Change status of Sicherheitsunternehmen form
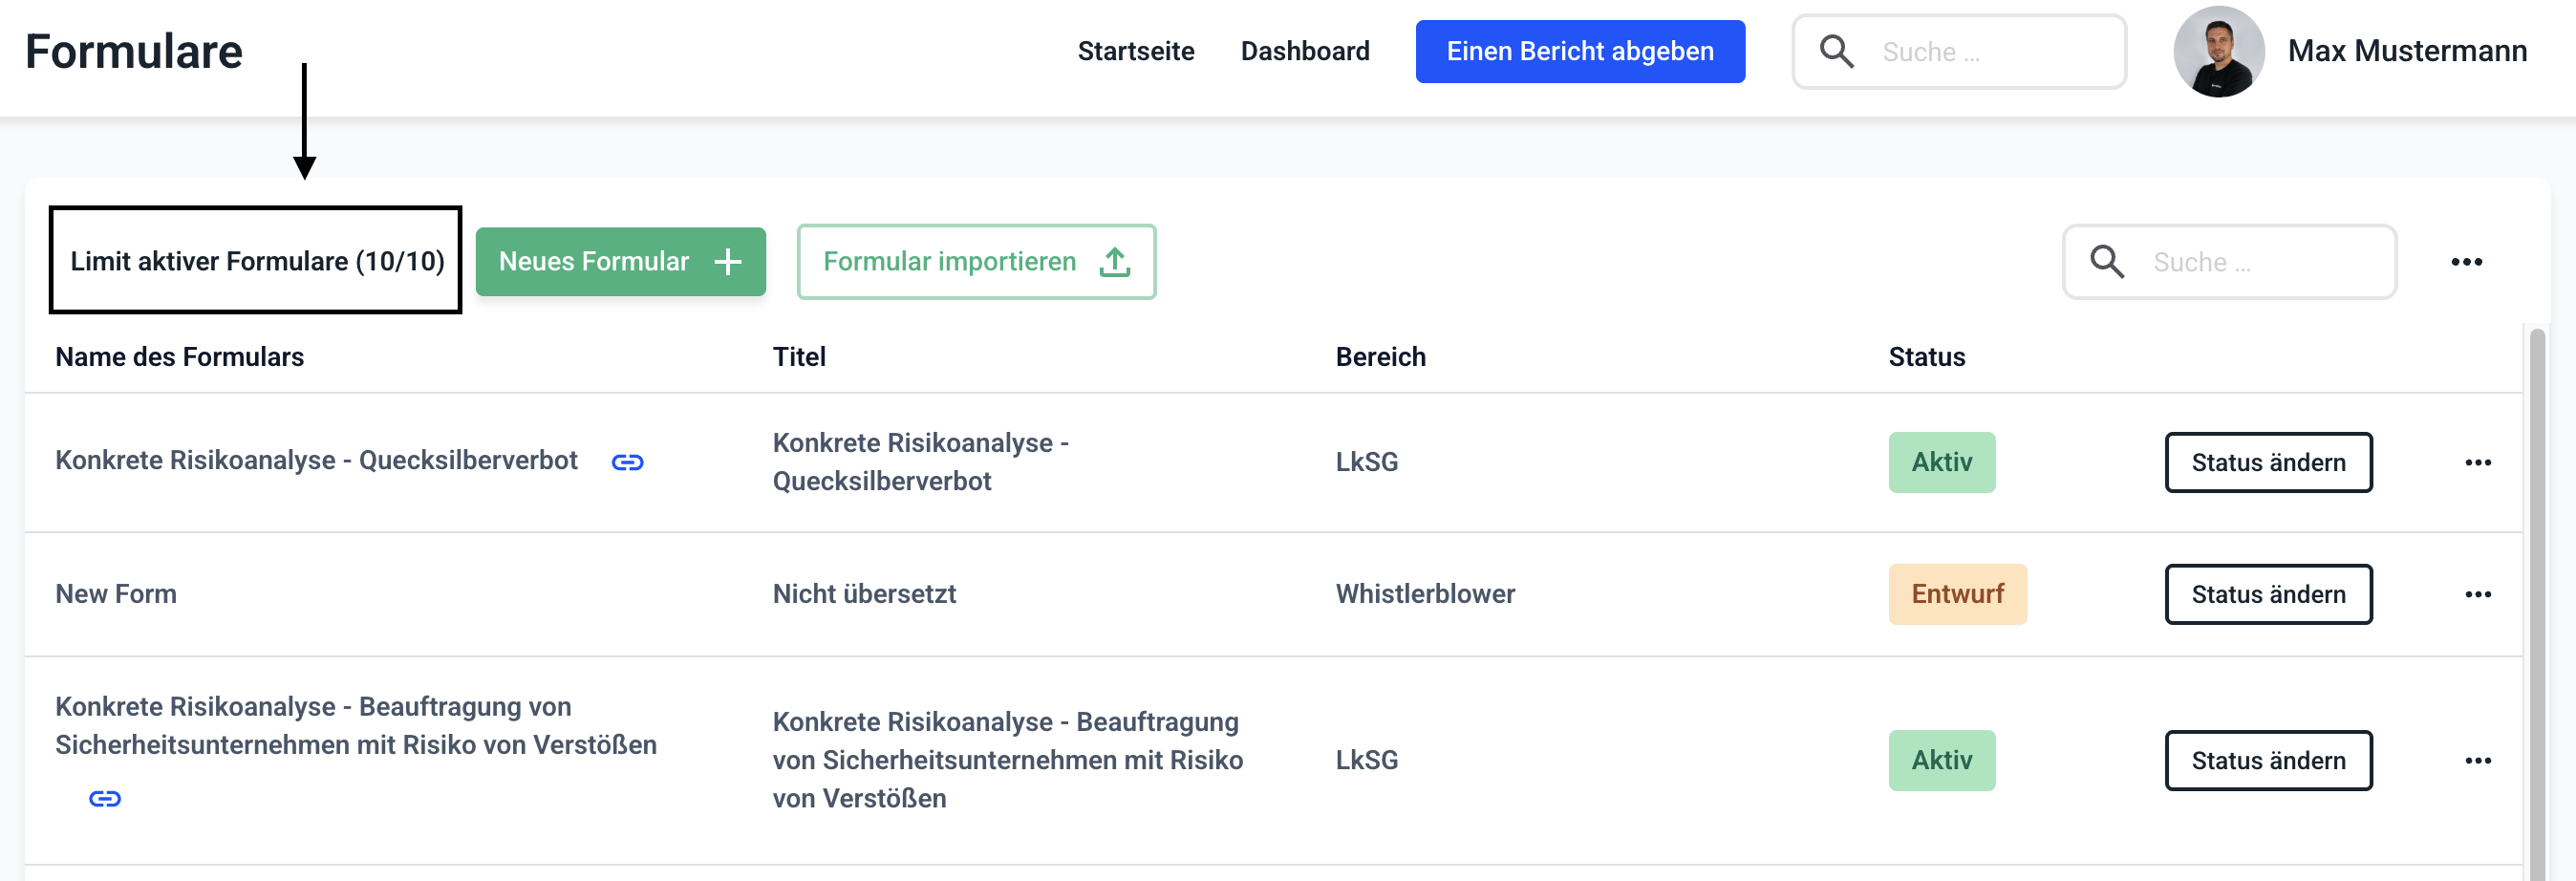 coord(2267,760)
